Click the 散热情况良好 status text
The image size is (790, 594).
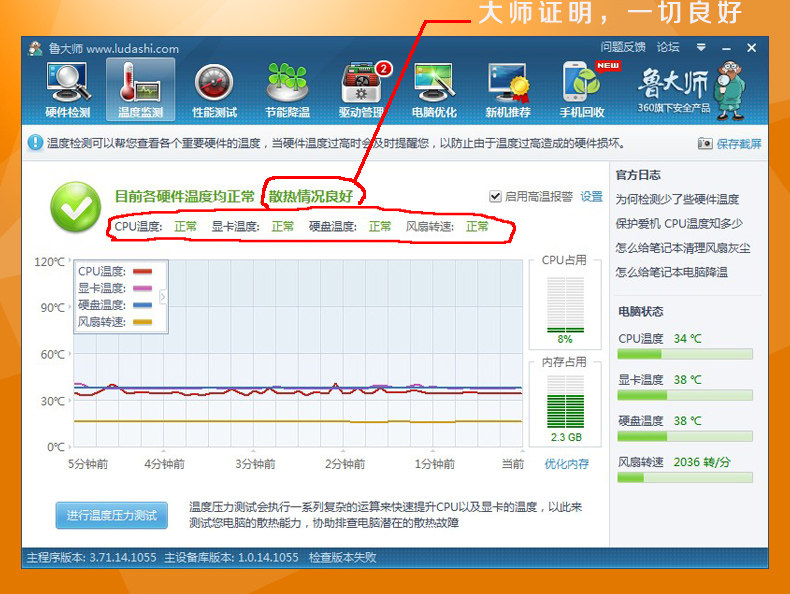click(x=310, y=196)
